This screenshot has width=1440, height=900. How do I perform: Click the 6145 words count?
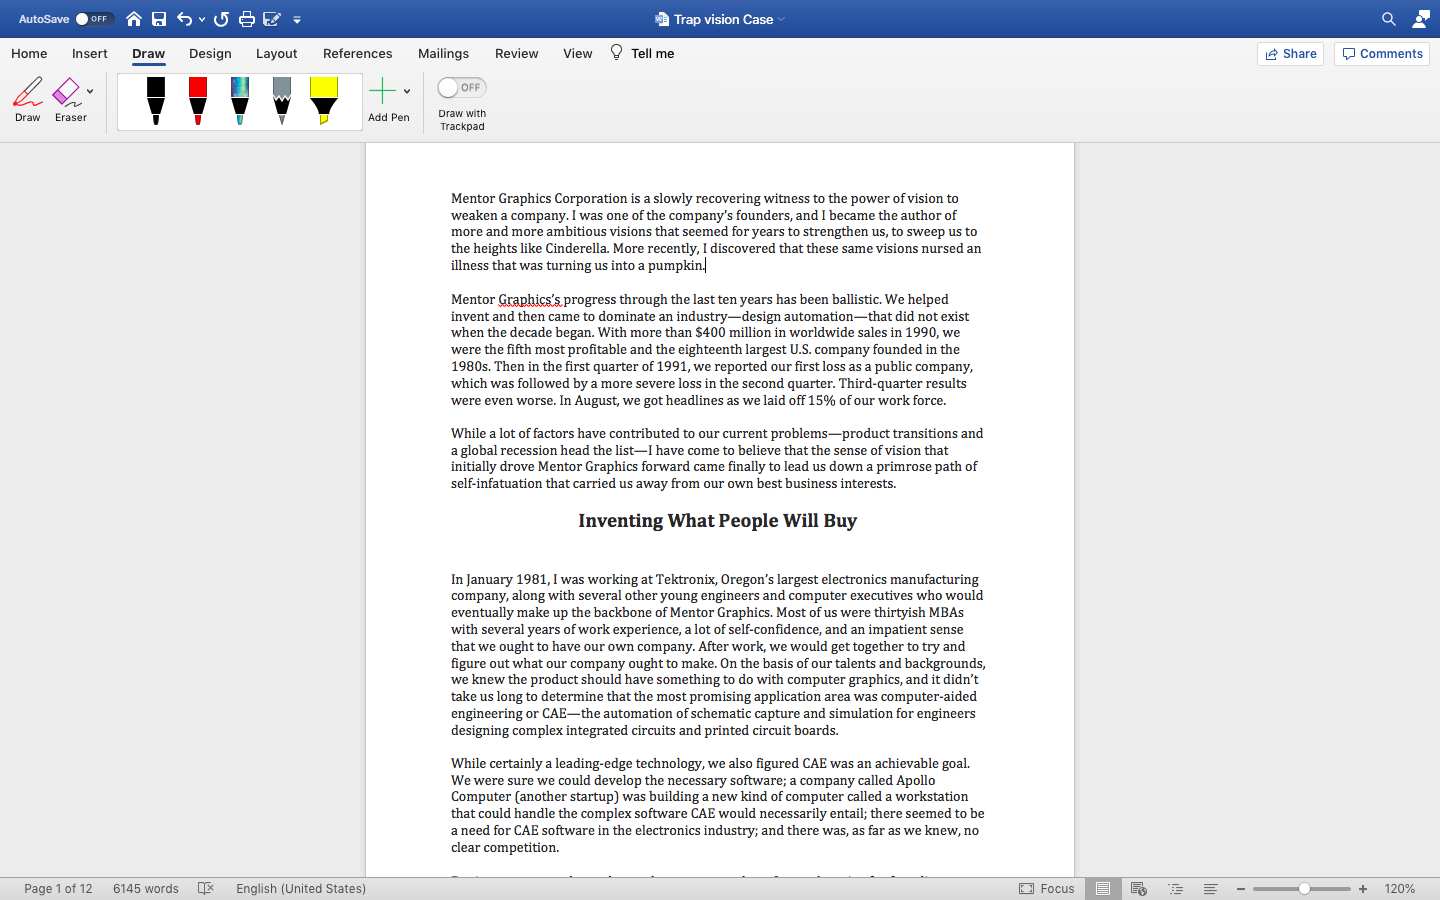[x=146, y=888]
